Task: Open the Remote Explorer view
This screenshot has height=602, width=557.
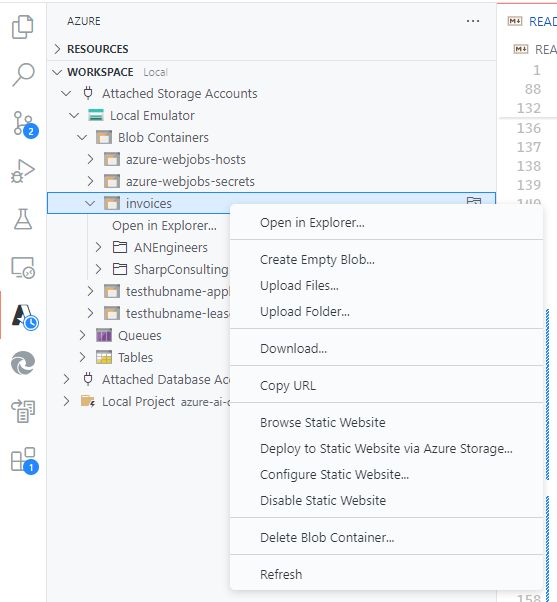Action: pos(23,268)
